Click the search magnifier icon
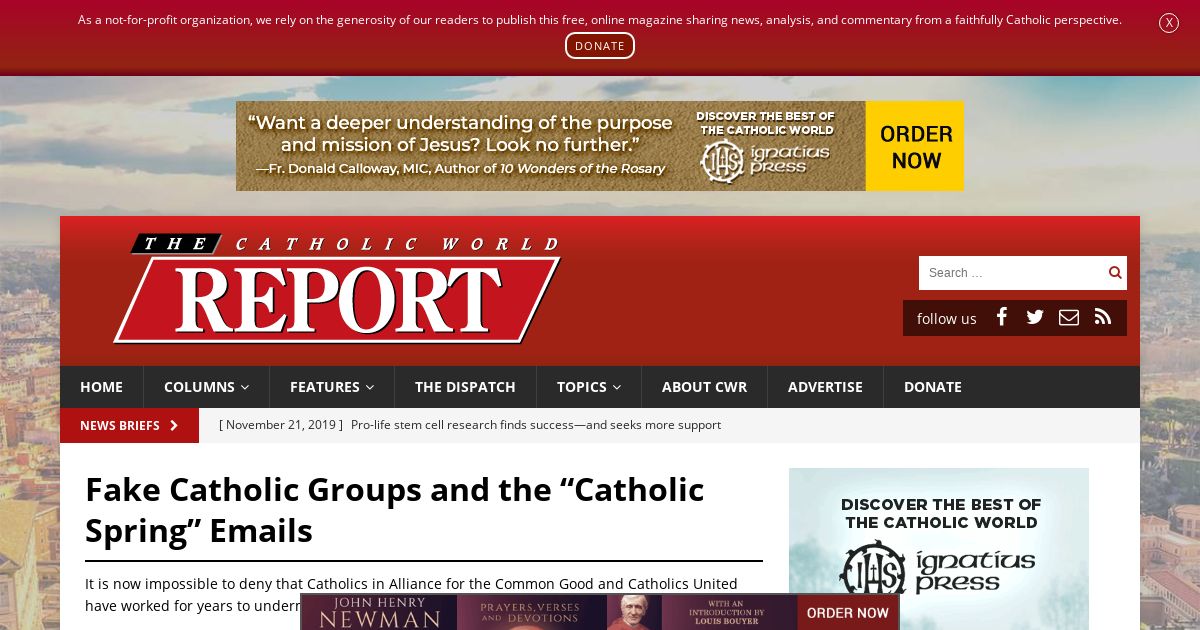The height and width of the screenshot is (630, 1200). click(1114, 272)
